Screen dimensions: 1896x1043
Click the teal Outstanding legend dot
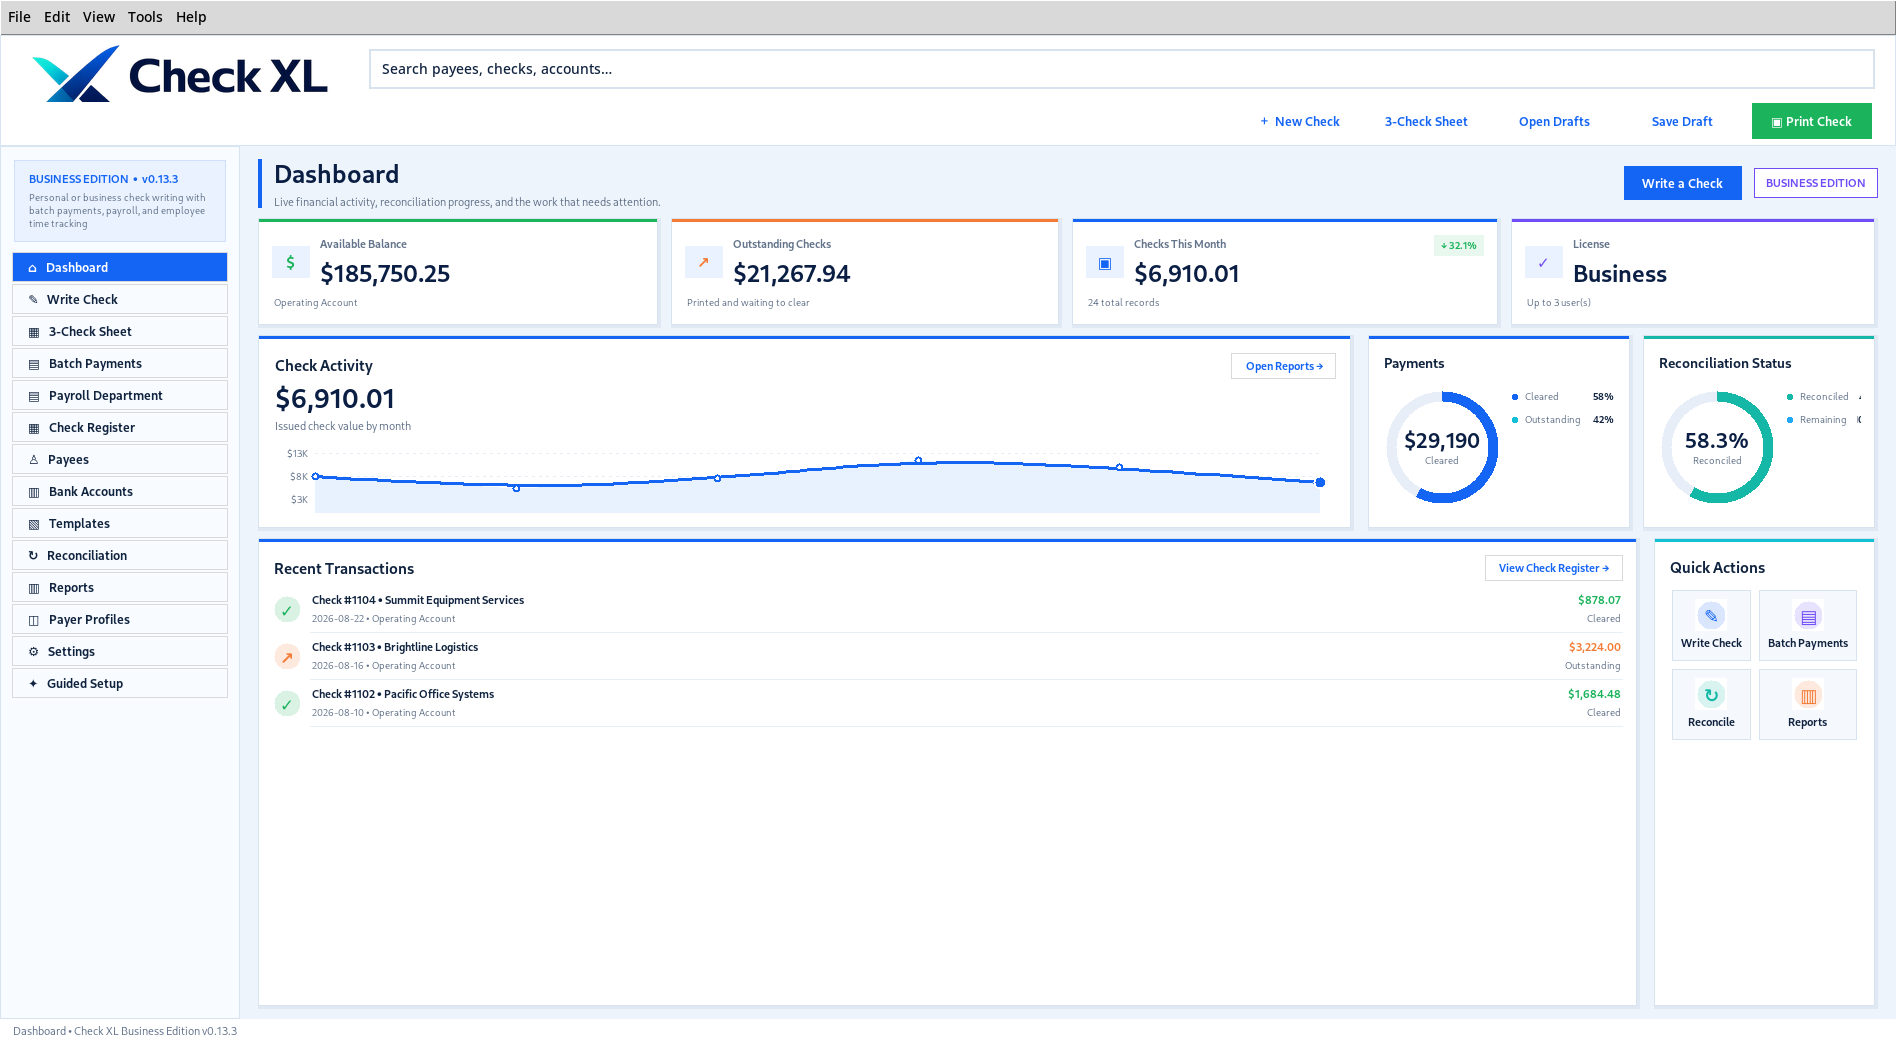(x=1515, y=420)
